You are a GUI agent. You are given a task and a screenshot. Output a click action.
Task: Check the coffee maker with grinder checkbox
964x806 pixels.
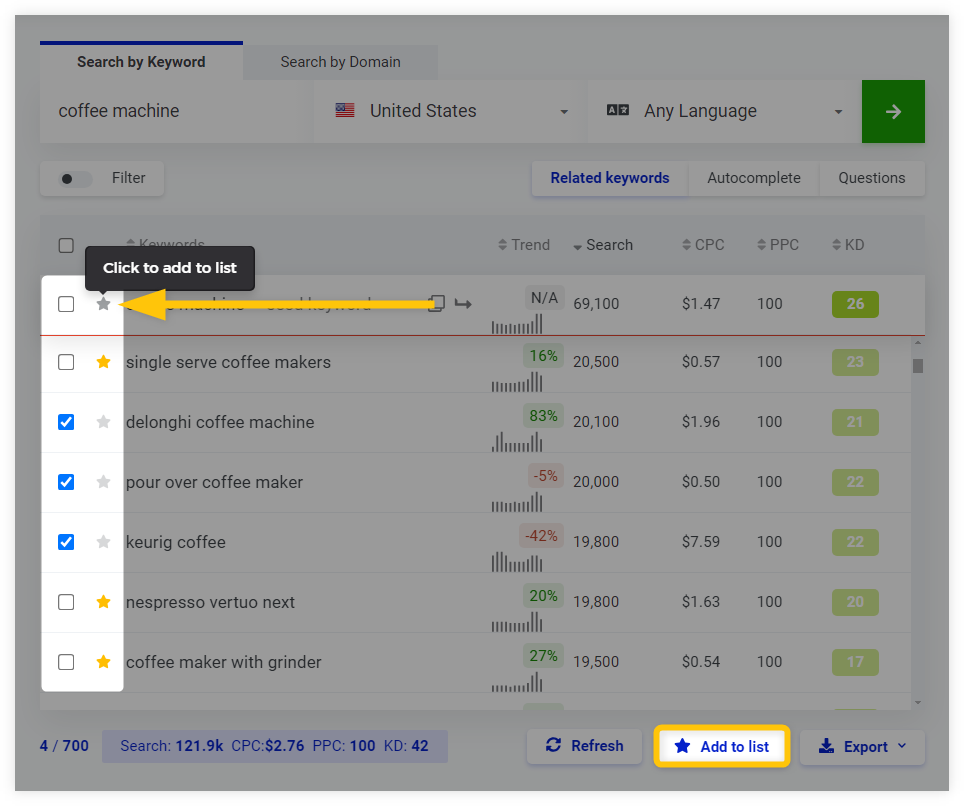(x=66, y=662)
